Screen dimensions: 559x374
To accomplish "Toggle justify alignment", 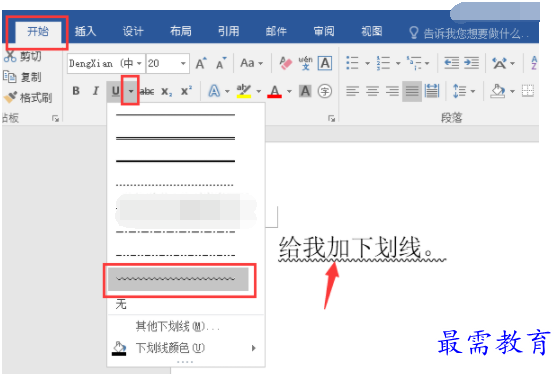I will (412, 91).
